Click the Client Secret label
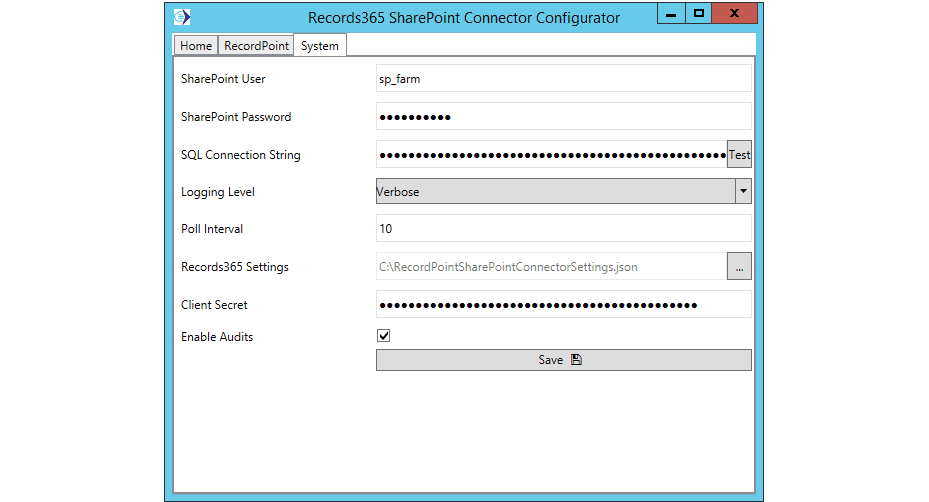Screen dimensions: 929x502 click(x=214, y=305)
